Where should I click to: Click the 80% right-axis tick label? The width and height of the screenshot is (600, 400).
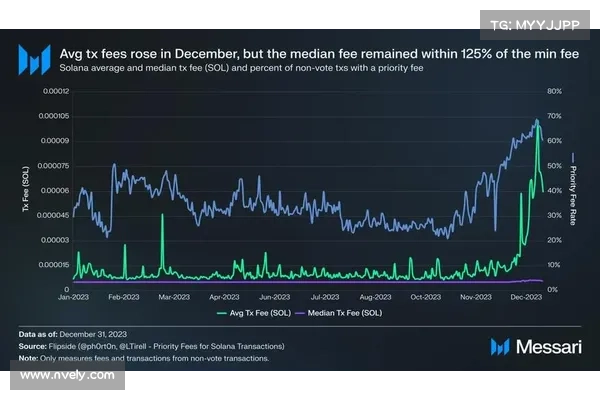pyautogui.click(x=554, y=91)
